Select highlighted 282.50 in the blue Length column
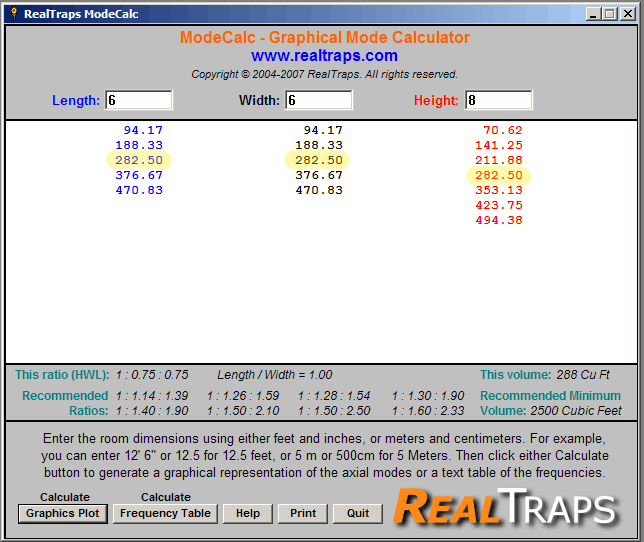 (139, 160)
